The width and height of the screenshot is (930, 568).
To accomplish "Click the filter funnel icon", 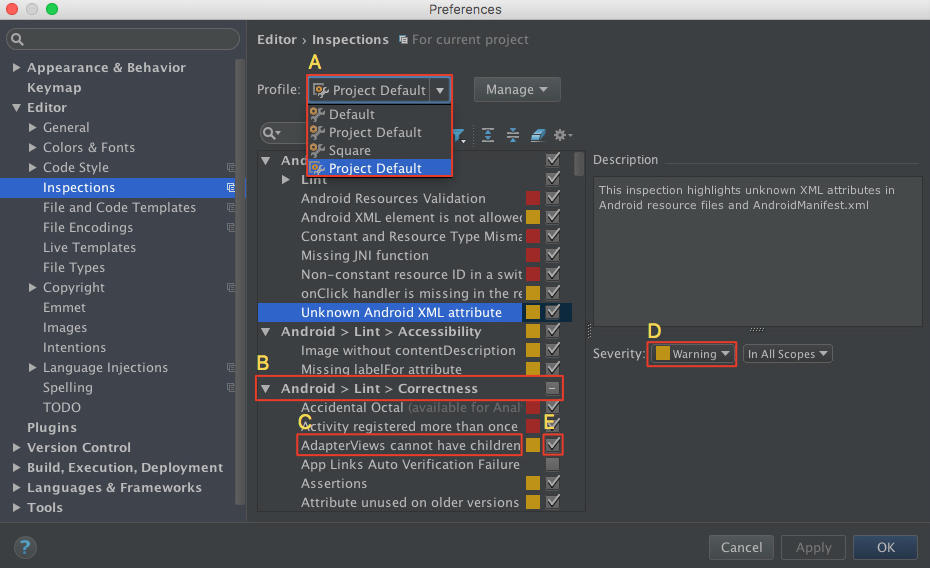I will point(458,135).
